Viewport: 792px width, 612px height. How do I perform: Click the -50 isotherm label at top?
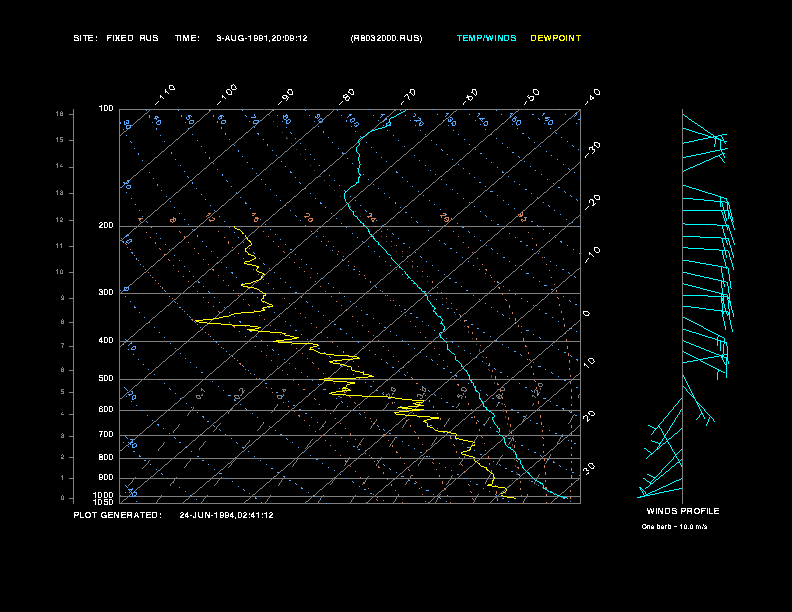click(x=531, y=96)
